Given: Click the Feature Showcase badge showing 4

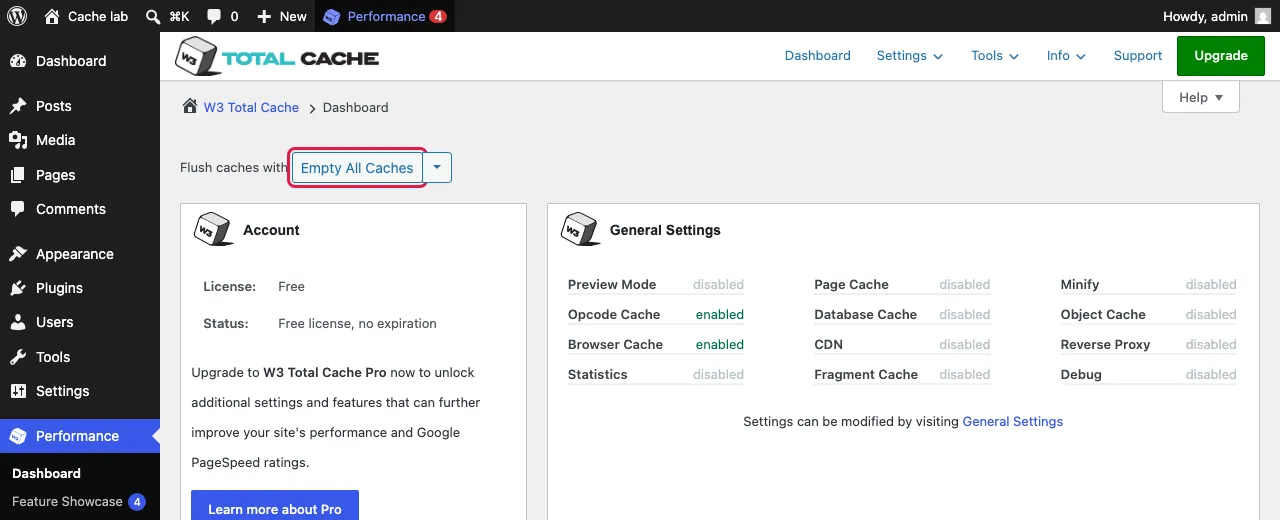Looking at the screenshot, I should point(137,502).
